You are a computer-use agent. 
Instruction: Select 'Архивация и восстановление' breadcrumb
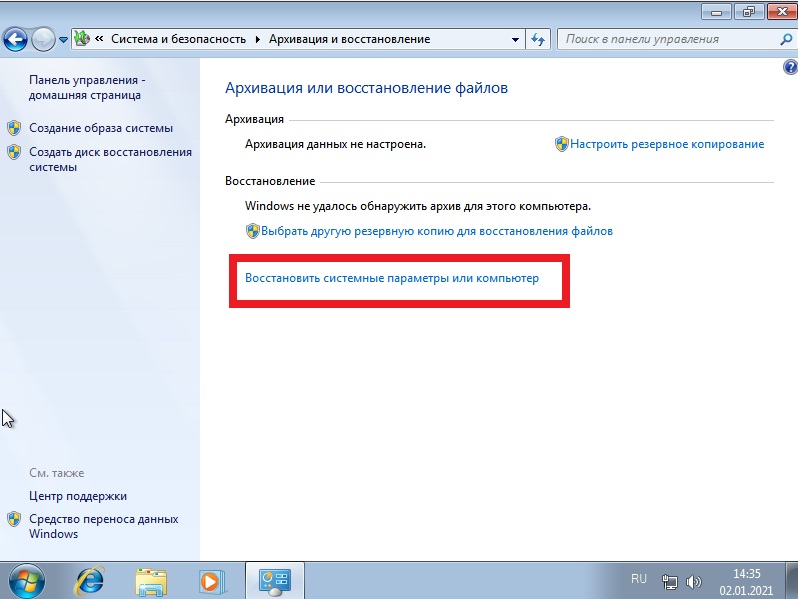pos(350,39)
